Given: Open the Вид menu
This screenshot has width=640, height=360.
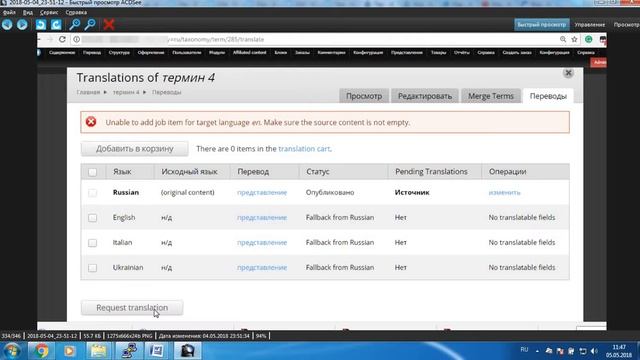Looking at the screenshot, I should pyautogui.click(x=28, y=12).
